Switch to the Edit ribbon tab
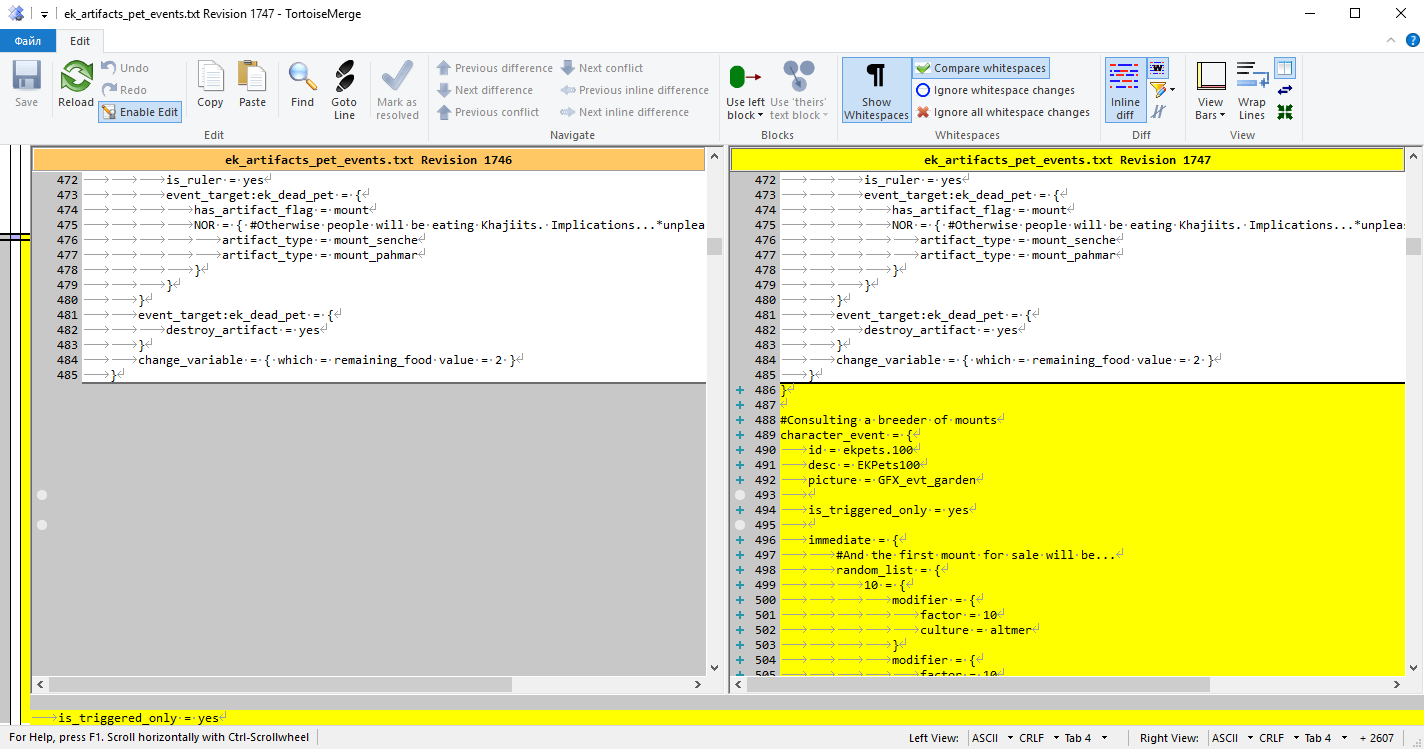 tap(80, 41)
